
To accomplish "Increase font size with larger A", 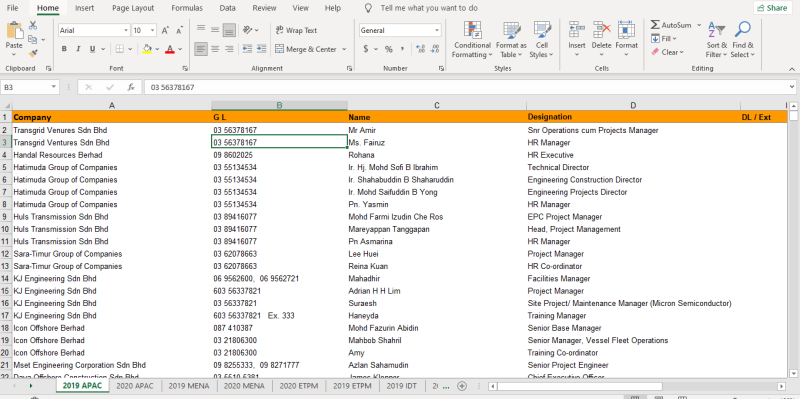I will (x=165, y=31).
